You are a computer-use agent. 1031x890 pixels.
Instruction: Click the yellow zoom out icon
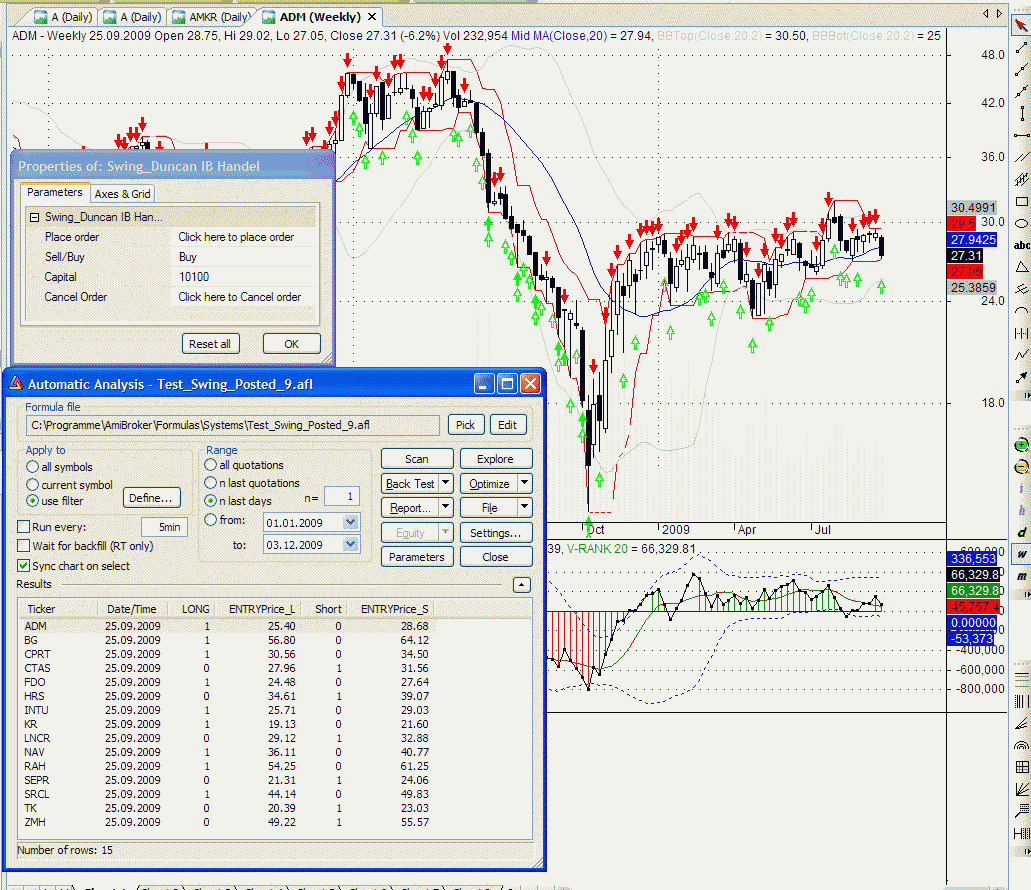pyautogui.click(x=1021, y=466)
